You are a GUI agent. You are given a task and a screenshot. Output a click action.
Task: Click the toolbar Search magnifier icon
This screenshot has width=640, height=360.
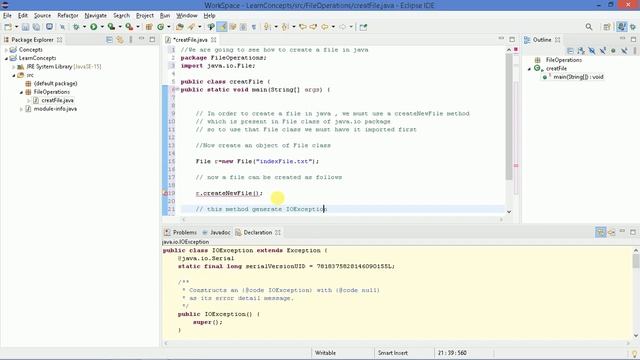[x=589, y=27]
